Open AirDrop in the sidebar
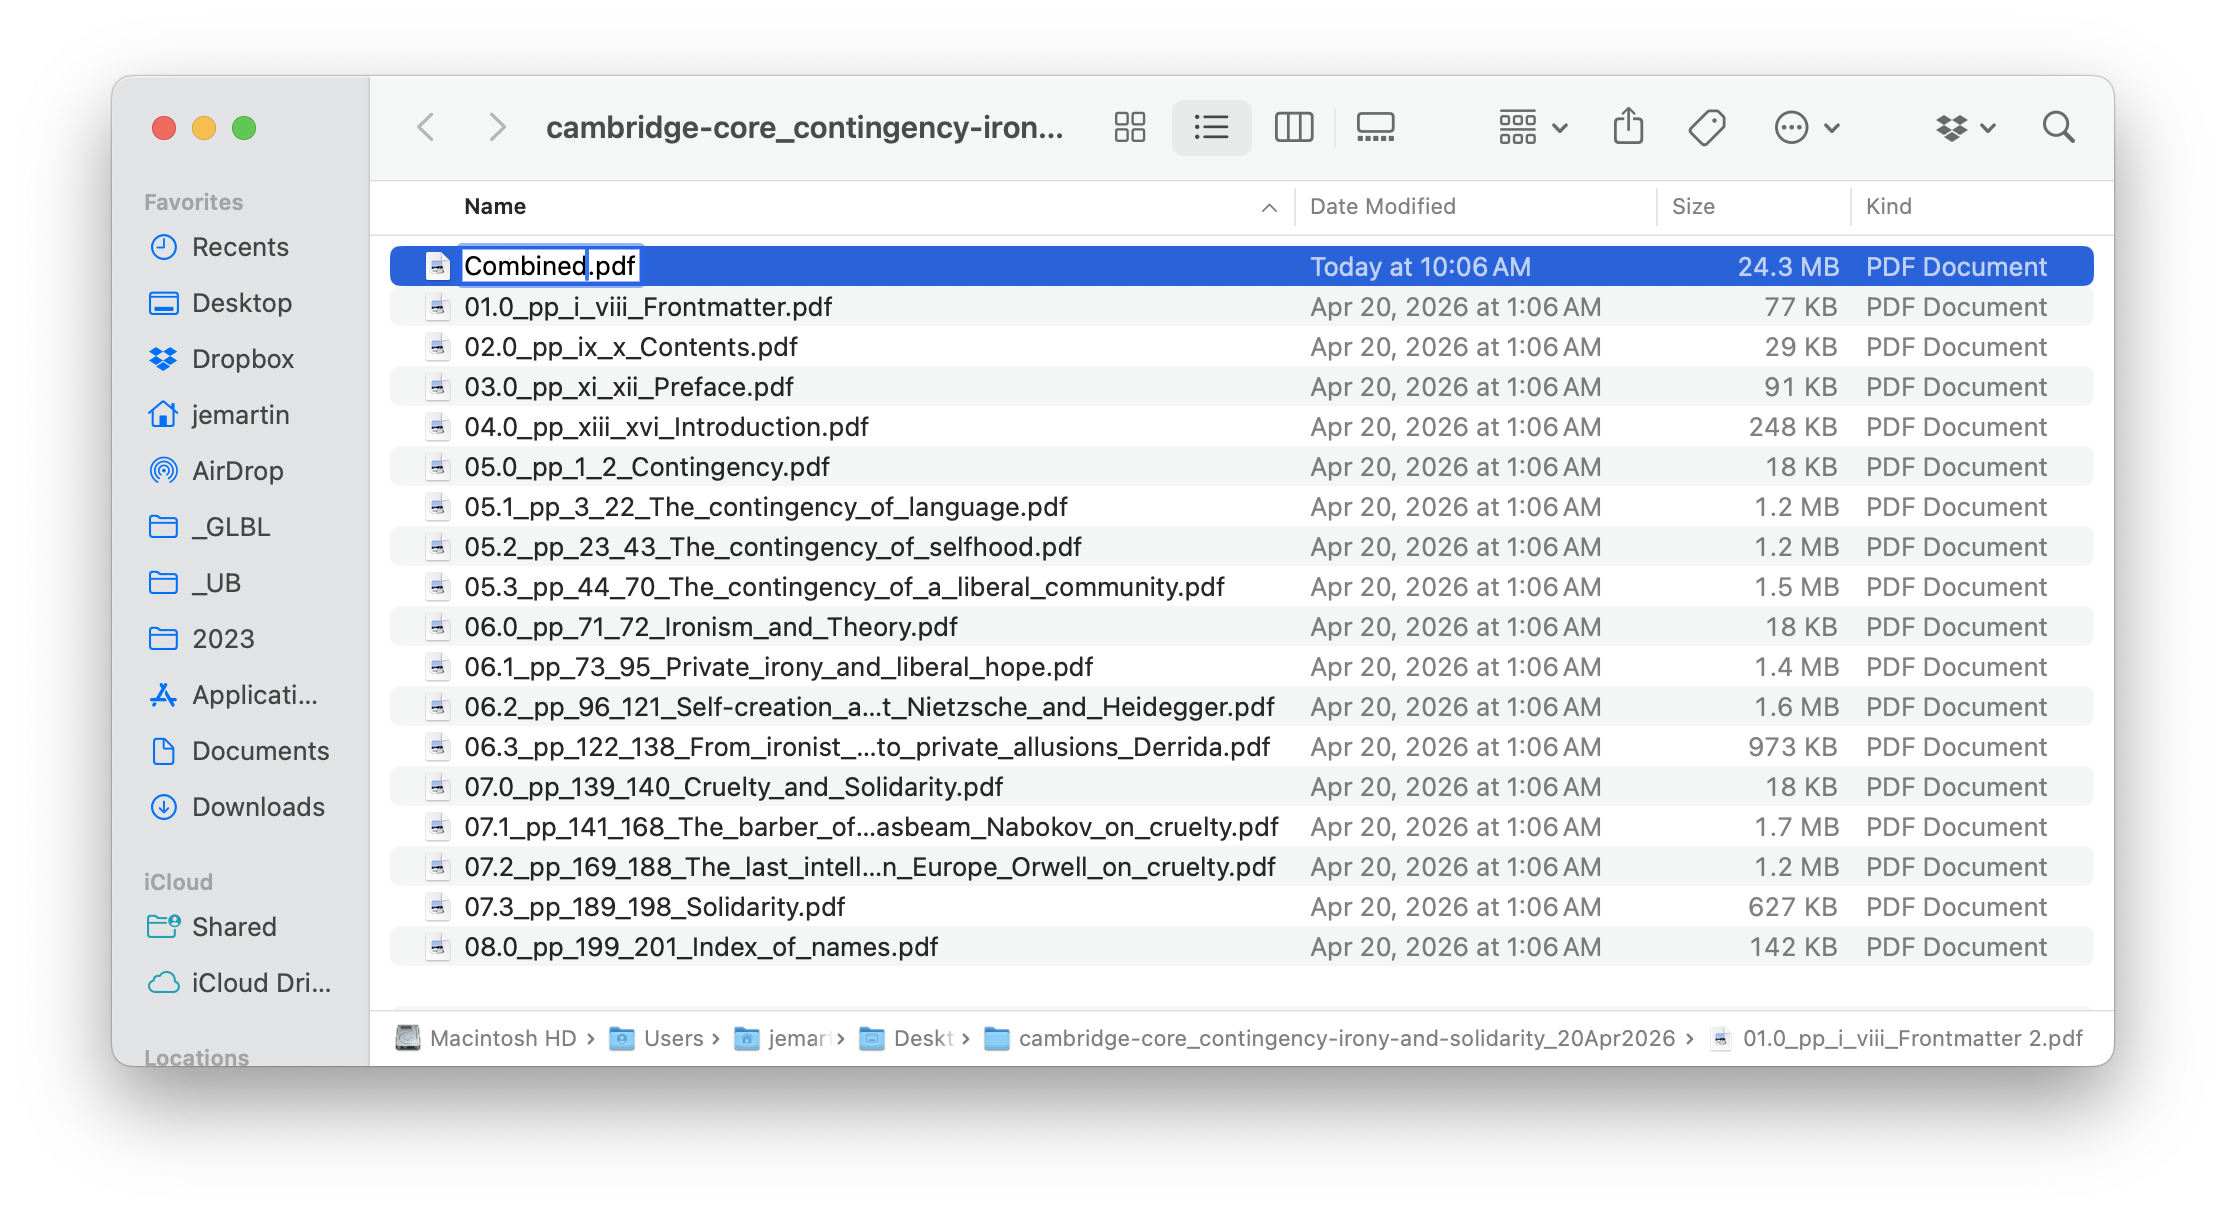 237,471
